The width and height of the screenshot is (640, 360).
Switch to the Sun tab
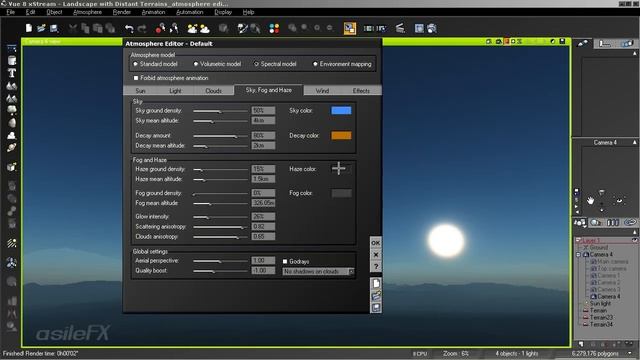[x=140, y=91]
